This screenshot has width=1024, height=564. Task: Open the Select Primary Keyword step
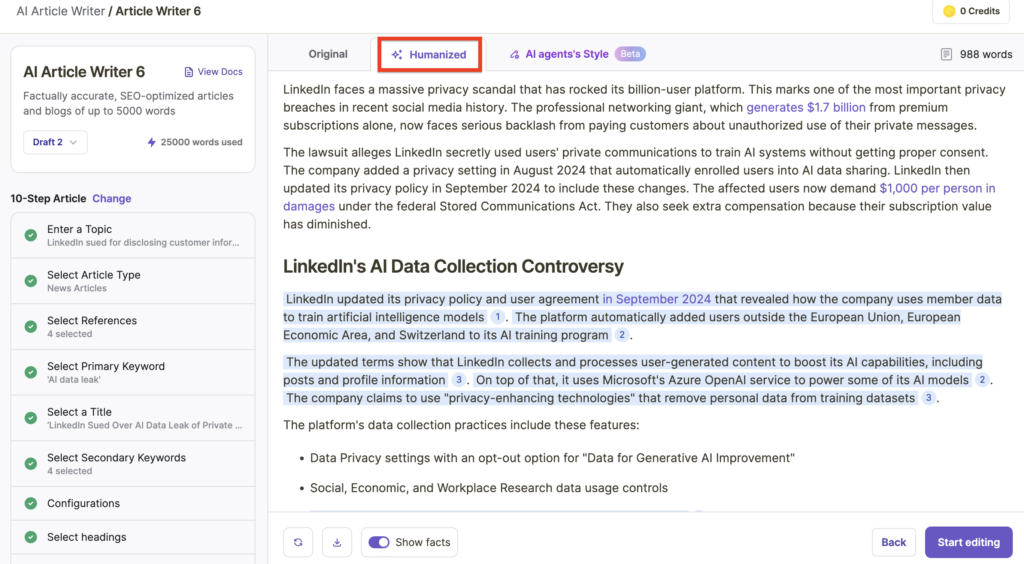[x=133, y=372]
